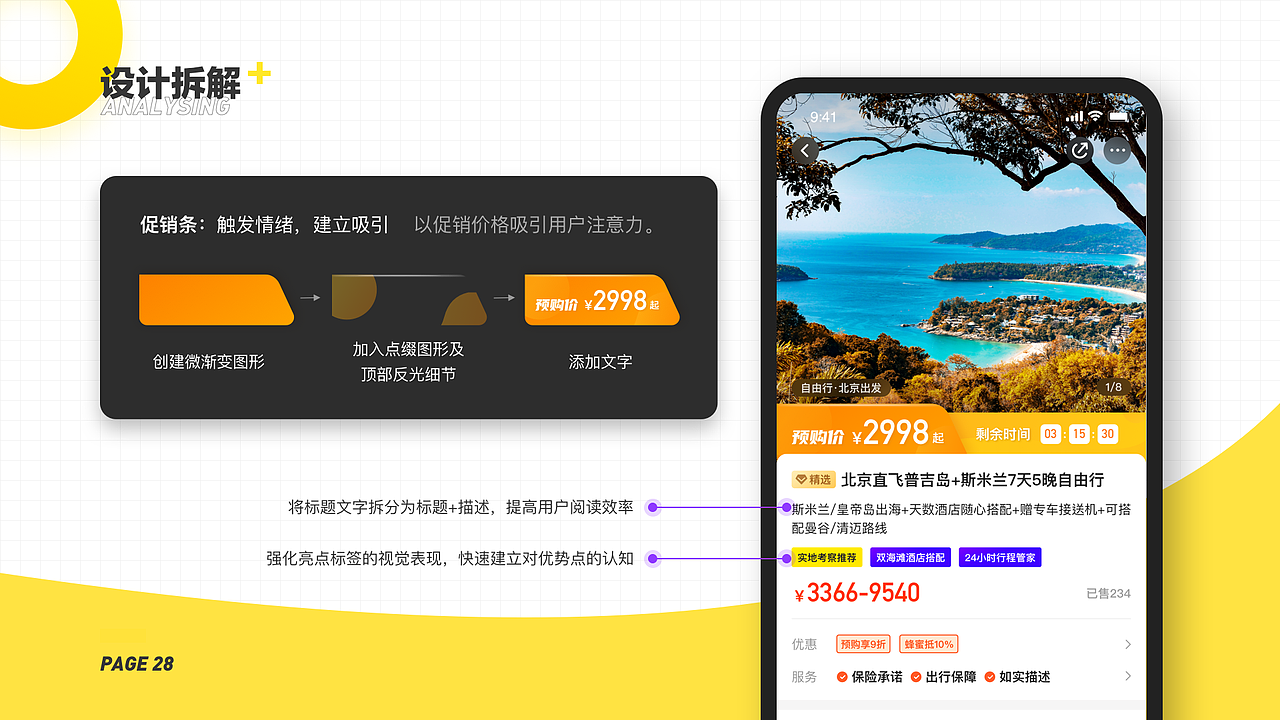The image size is (1280, 720).
Task: Tap the Wi-Fi indicator in phone status bar
Action: 1095,117
